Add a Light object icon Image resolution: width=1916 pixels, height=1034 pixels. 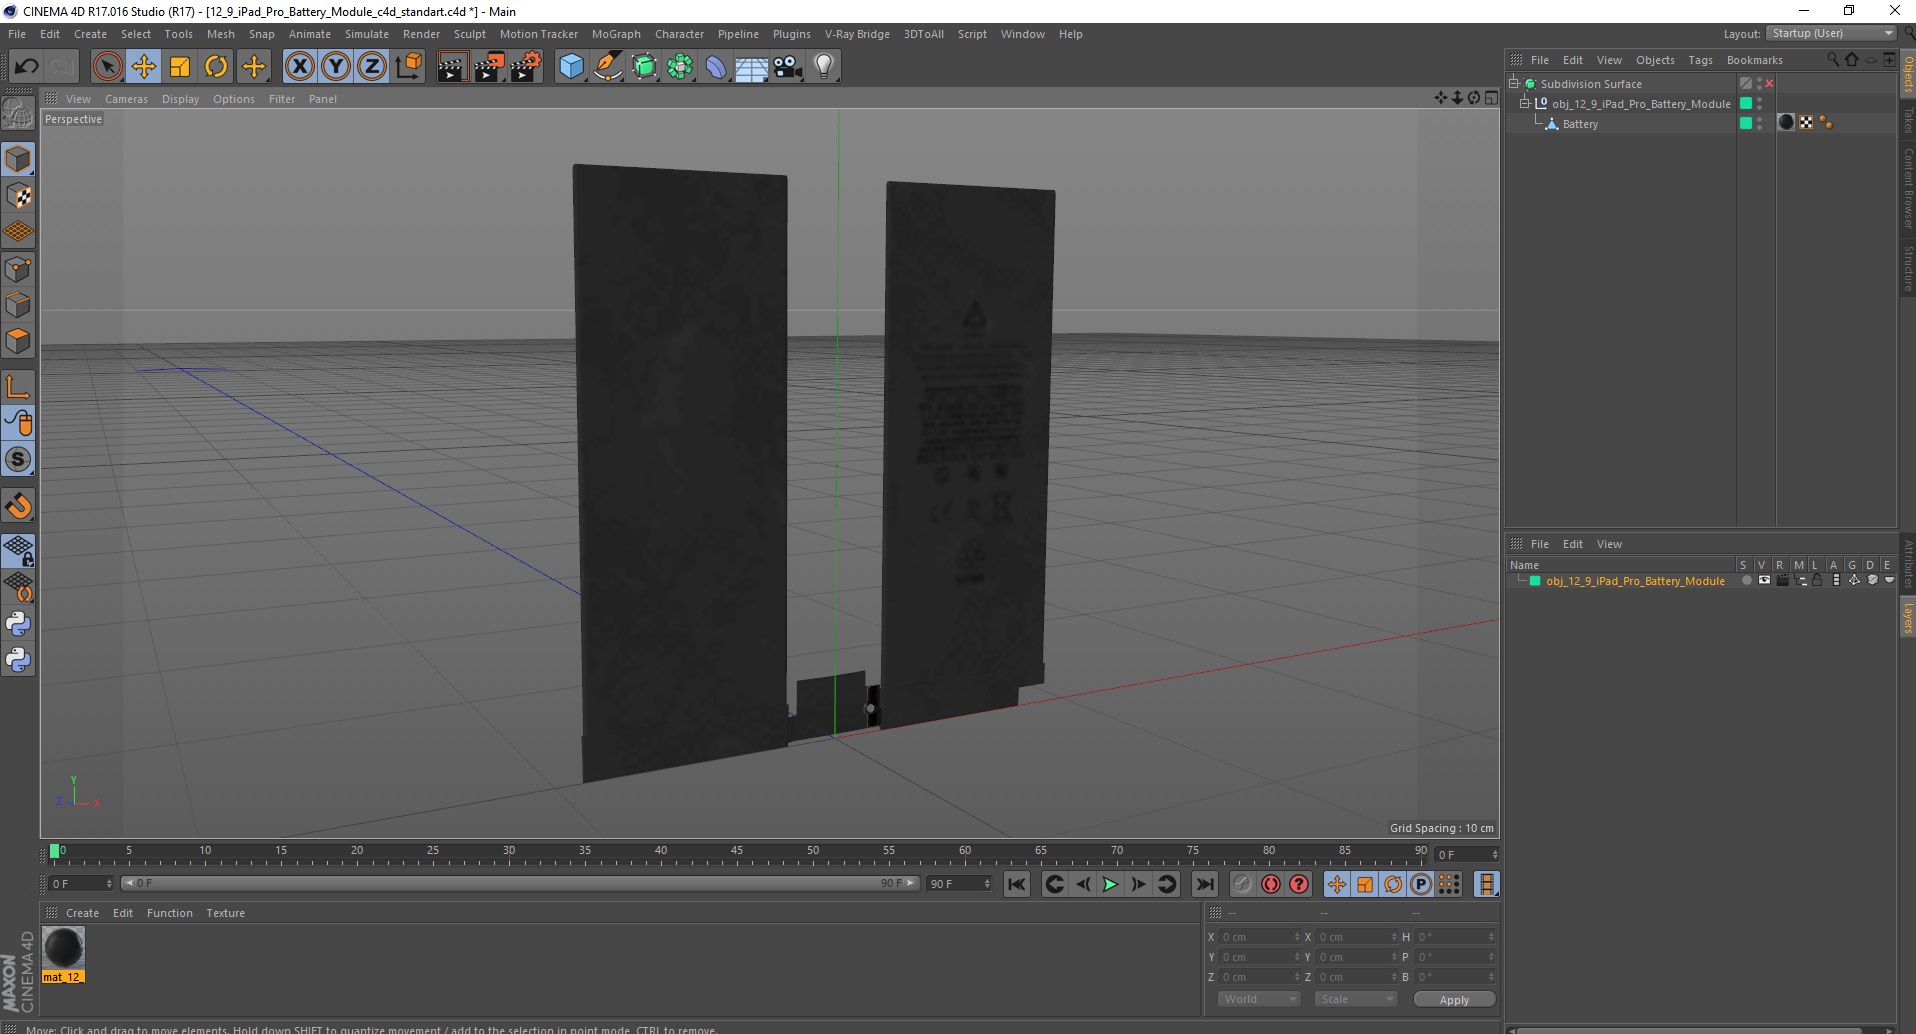[824, 67]
